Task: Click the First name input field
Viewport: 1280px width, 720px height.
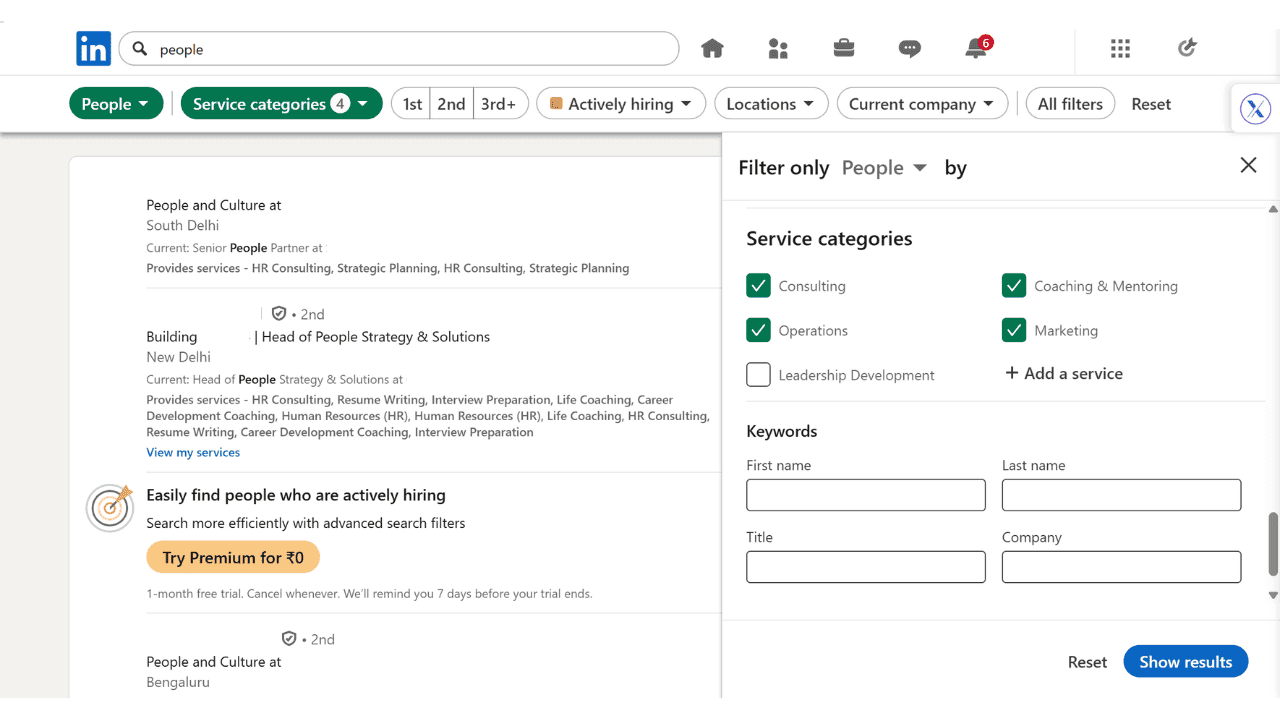Action: pos(866,495)
